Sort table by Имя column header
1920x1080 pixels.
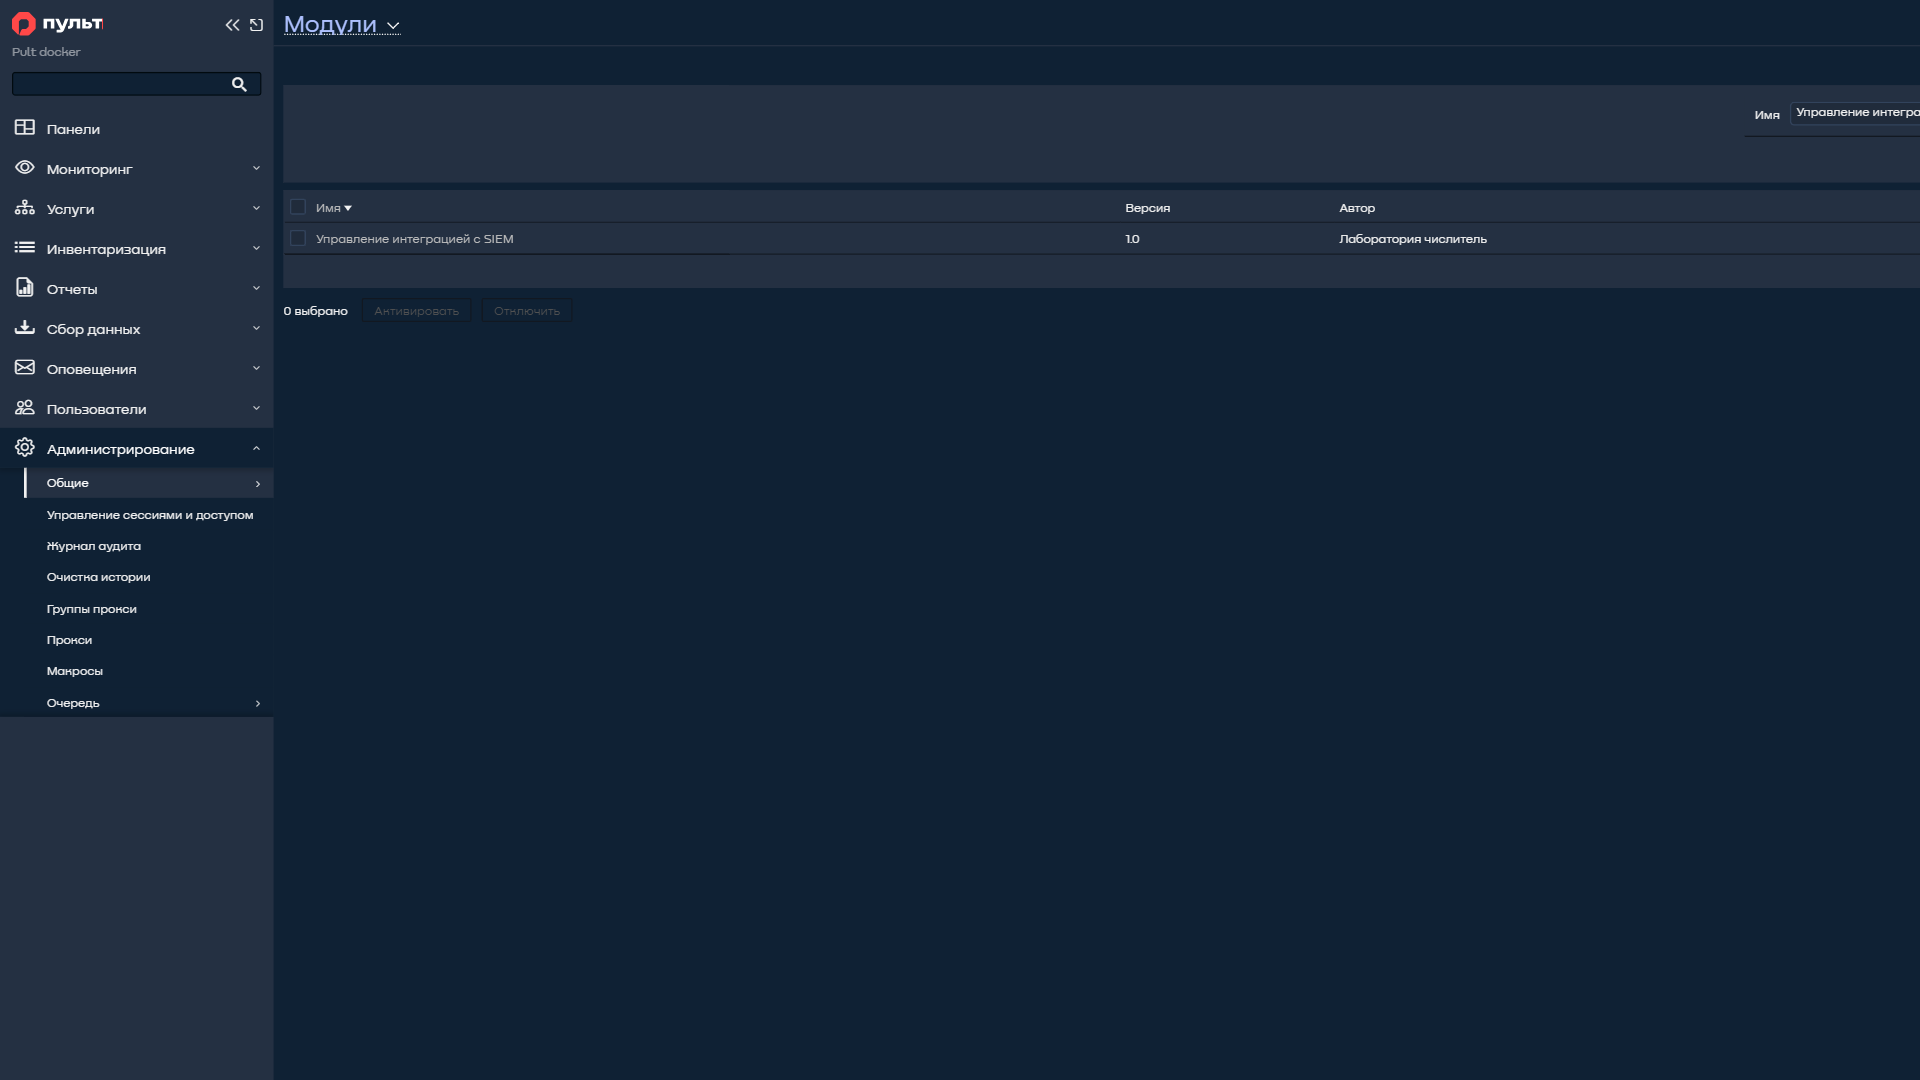[334, 208]
